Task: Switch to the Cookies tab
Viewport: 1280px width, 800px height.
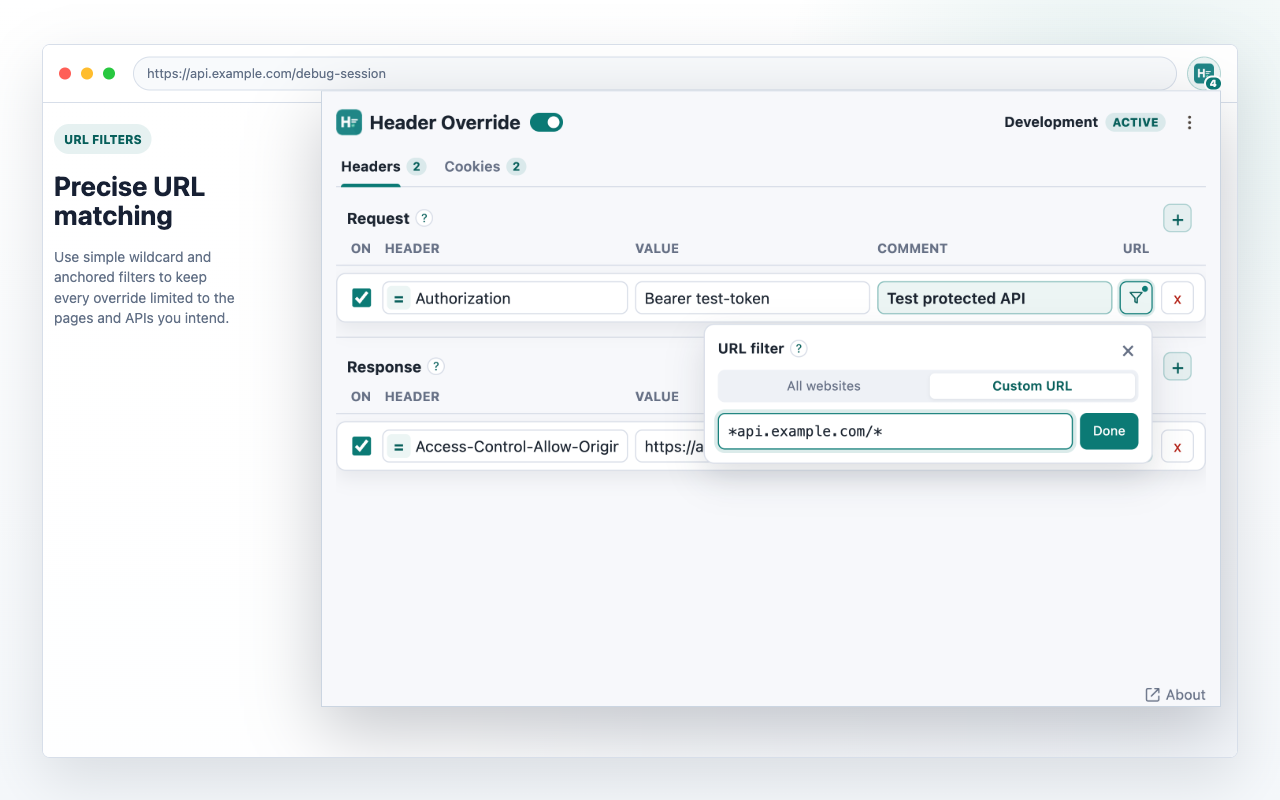Action: tap(485, 167)
